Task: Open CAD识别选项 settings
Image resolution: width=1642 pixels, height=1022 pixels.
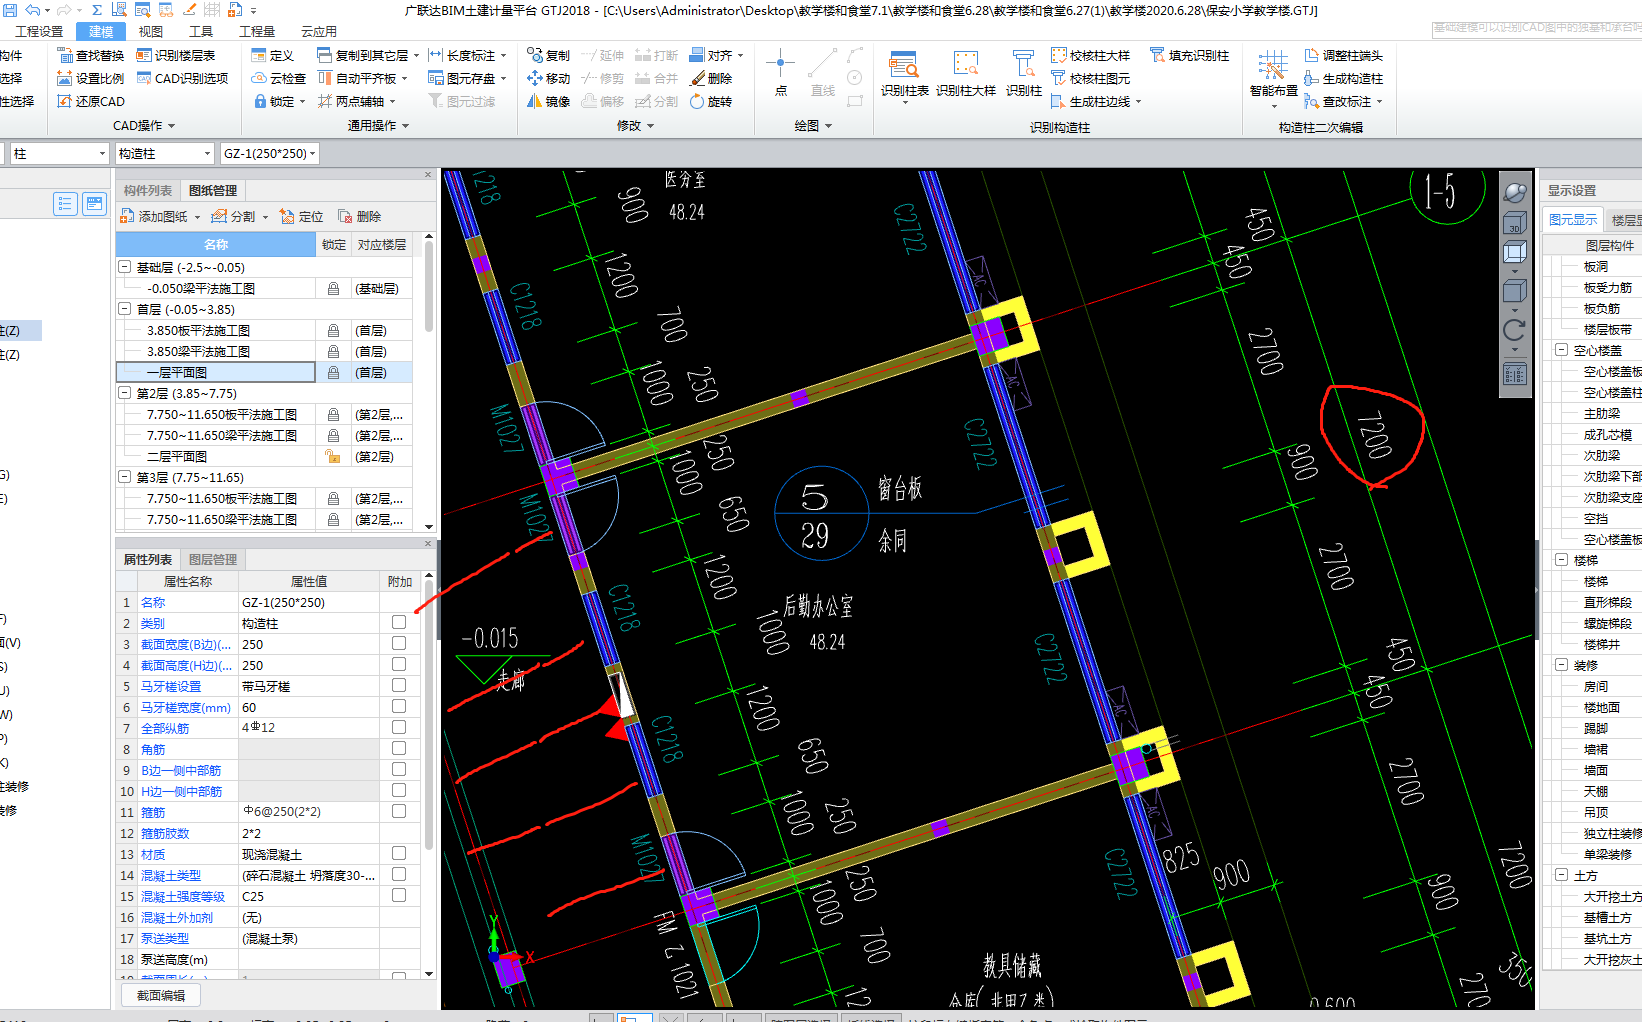Action: (x=182, y=78)
